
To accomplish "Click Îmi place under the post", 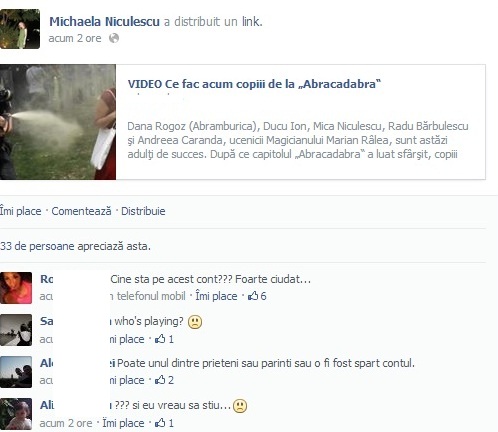I will [20, 211].
